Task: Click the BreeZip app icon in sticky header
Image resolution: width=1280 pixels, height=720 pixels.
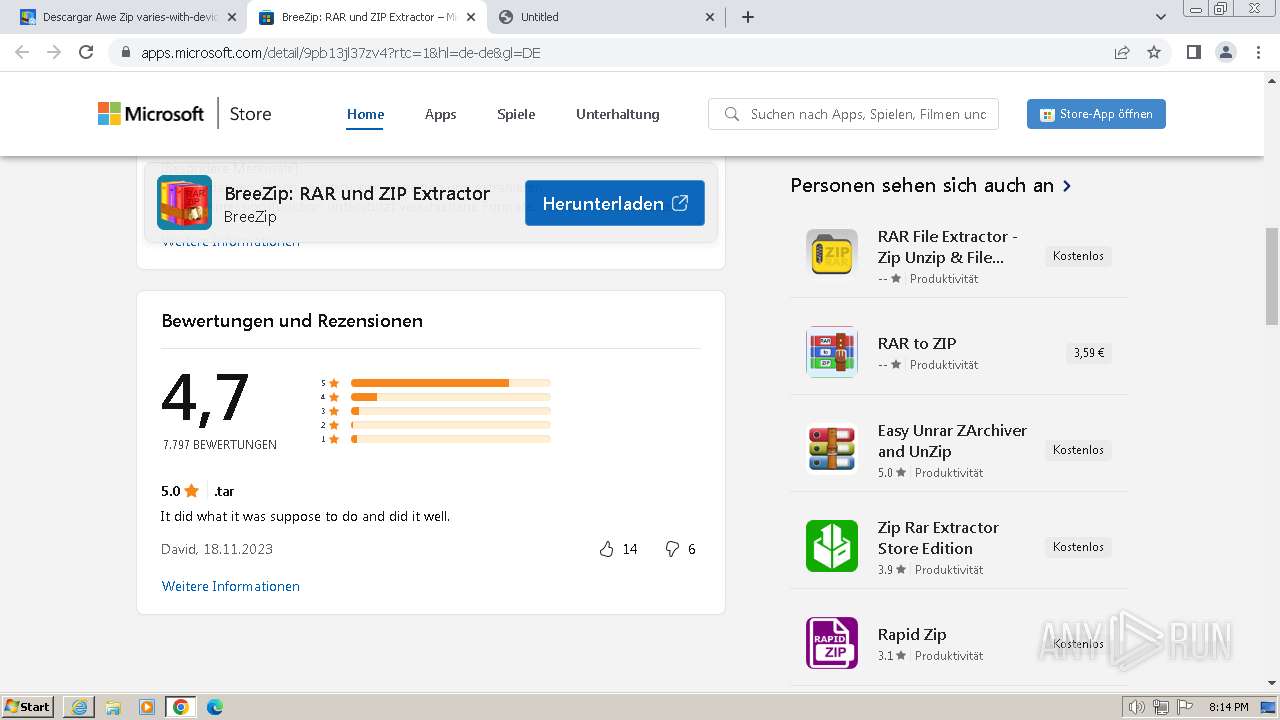Action: (x=184, y=203)
